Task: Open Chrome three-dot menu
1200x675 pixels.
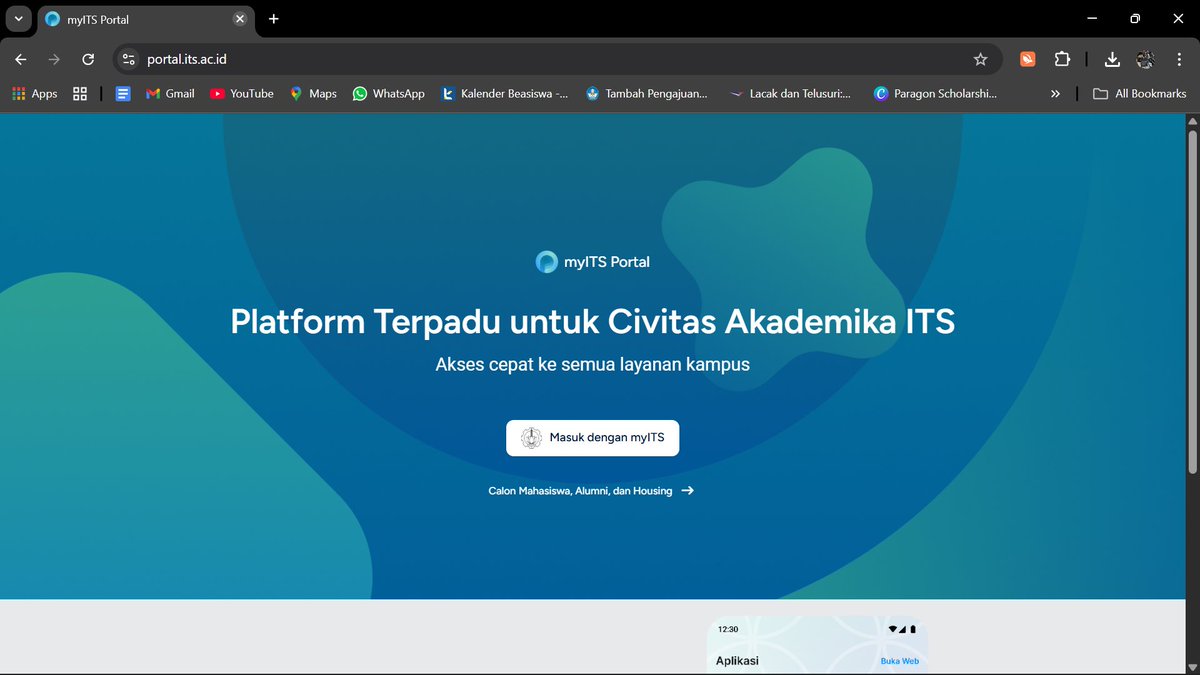Action: pyautogui.click(x=1179, y=59)
